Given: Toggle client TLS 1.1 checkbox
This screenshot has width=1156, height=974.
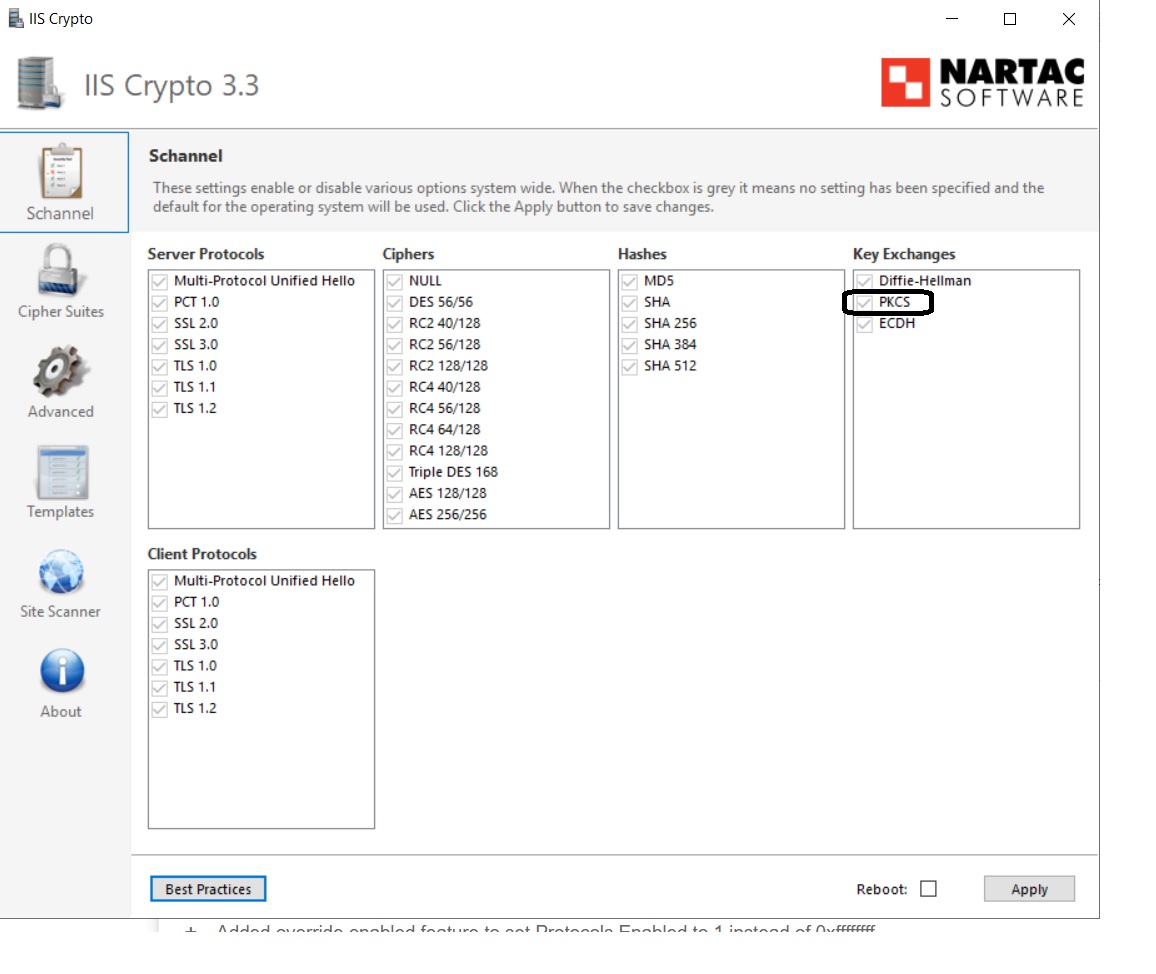Looking at the screenshot, I should [159, 689].
